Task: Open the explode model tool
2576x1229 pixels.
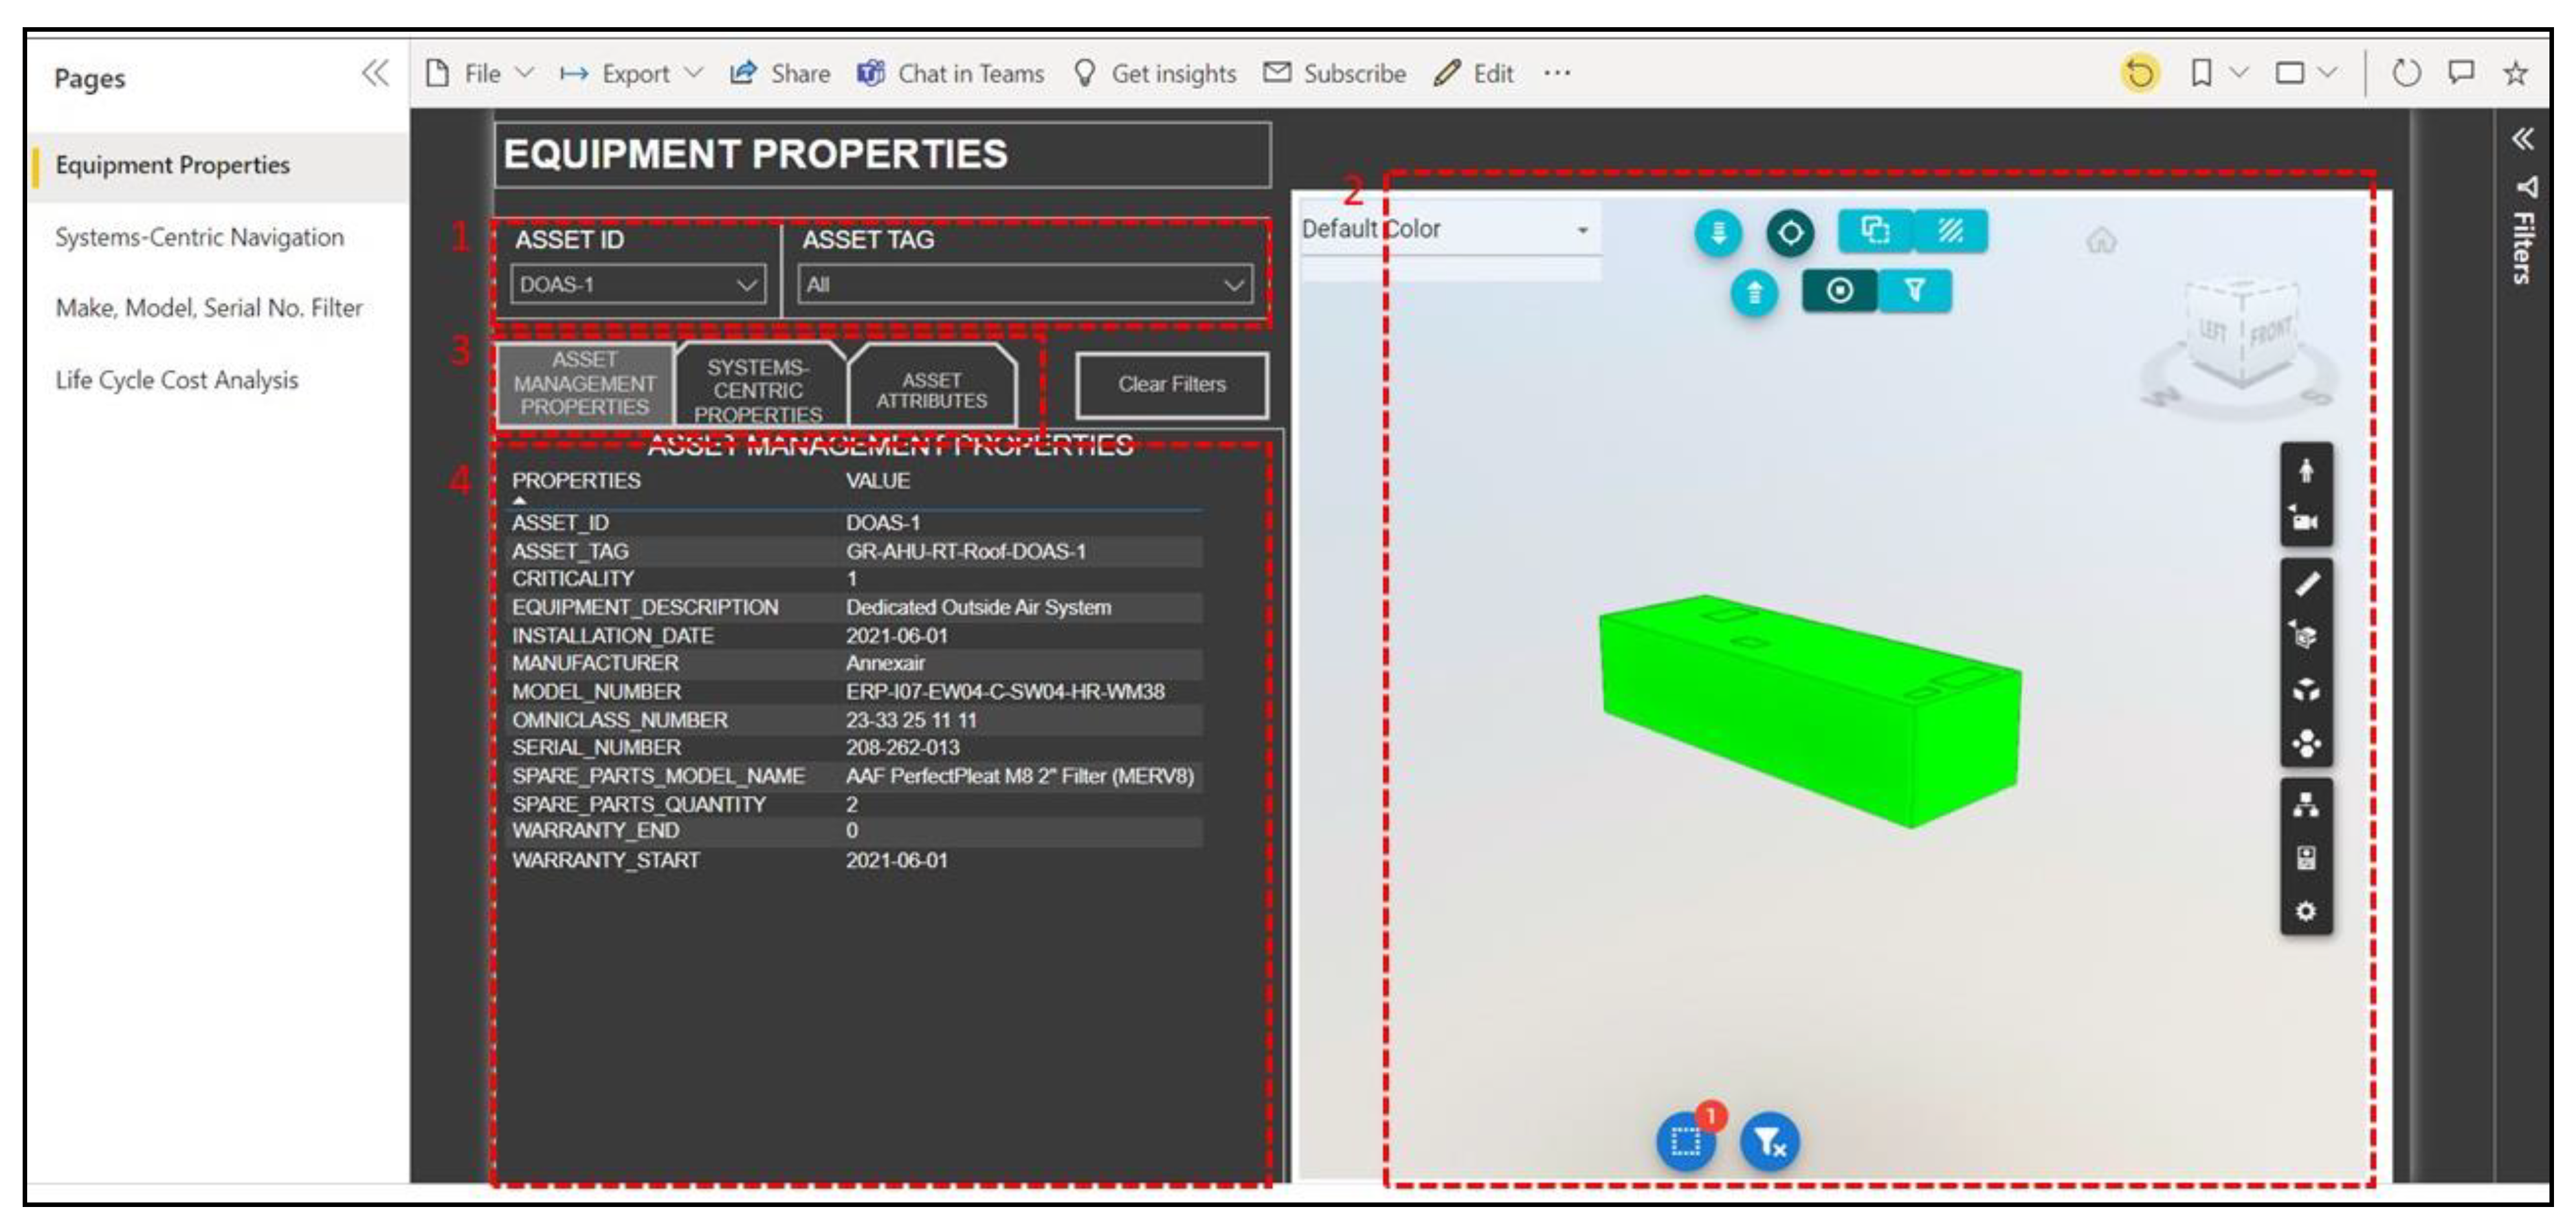Action: point(2306,690)
